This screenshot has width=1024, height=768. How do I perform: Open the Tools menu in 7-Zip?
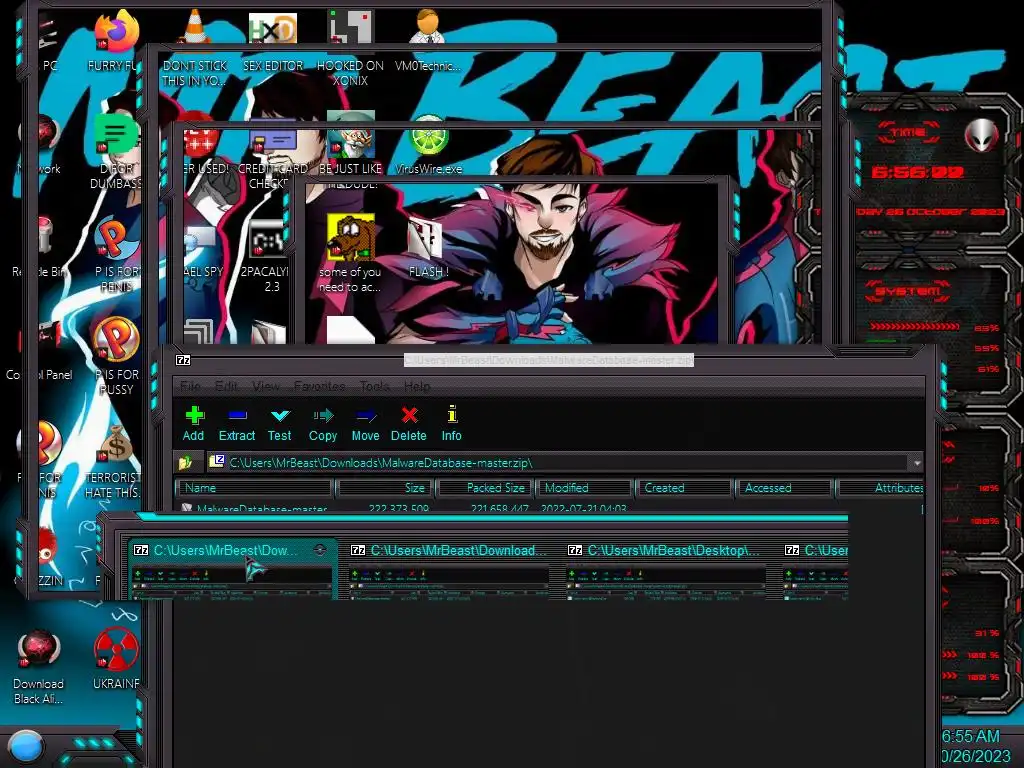(x=374, y=386)
